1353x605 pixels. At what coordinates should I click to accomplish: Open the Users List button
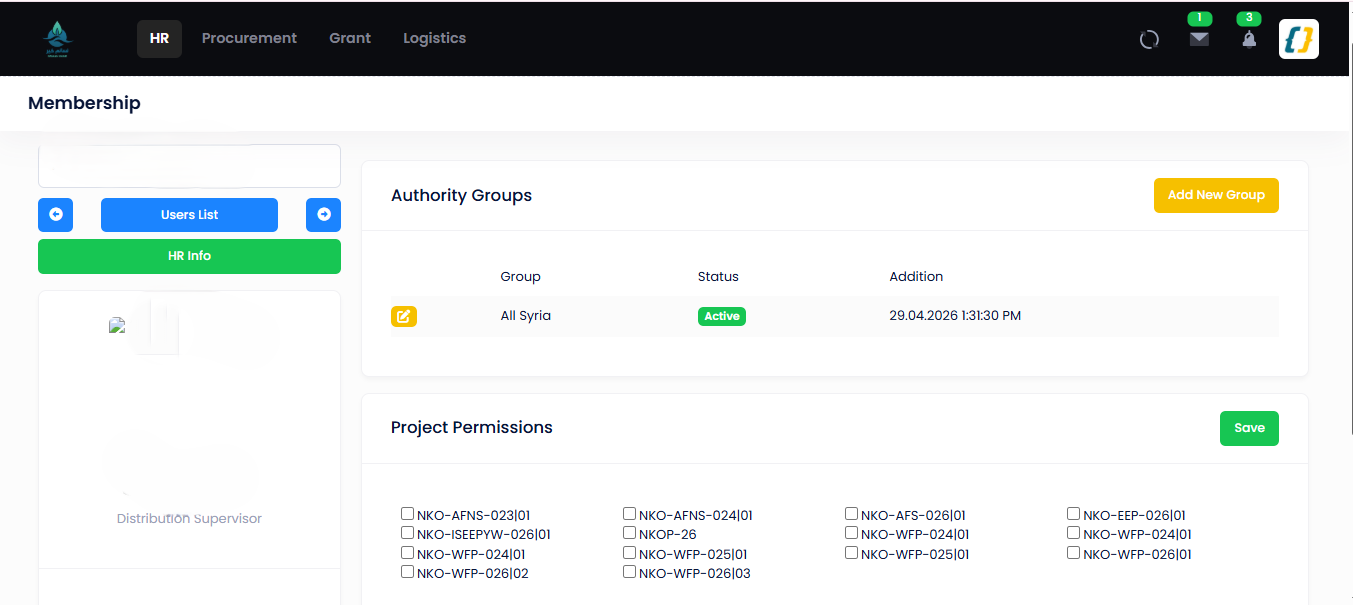tap(189, 215)
